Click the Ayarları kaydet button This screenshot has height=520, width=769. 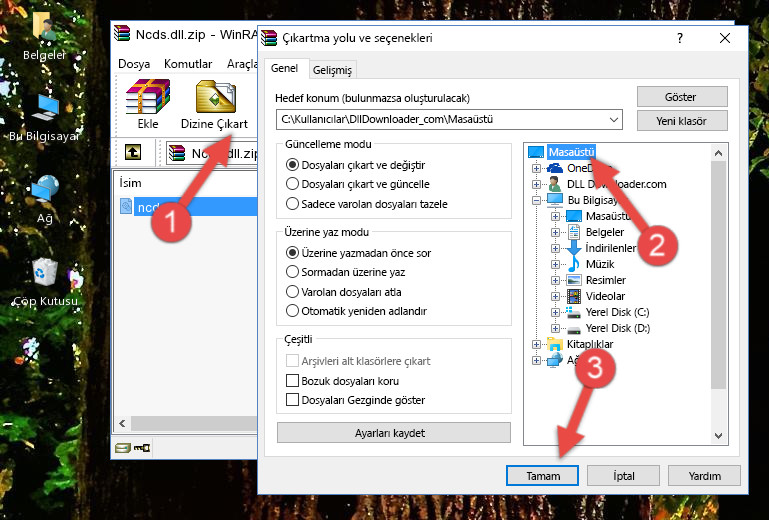[x=393, y=433]
